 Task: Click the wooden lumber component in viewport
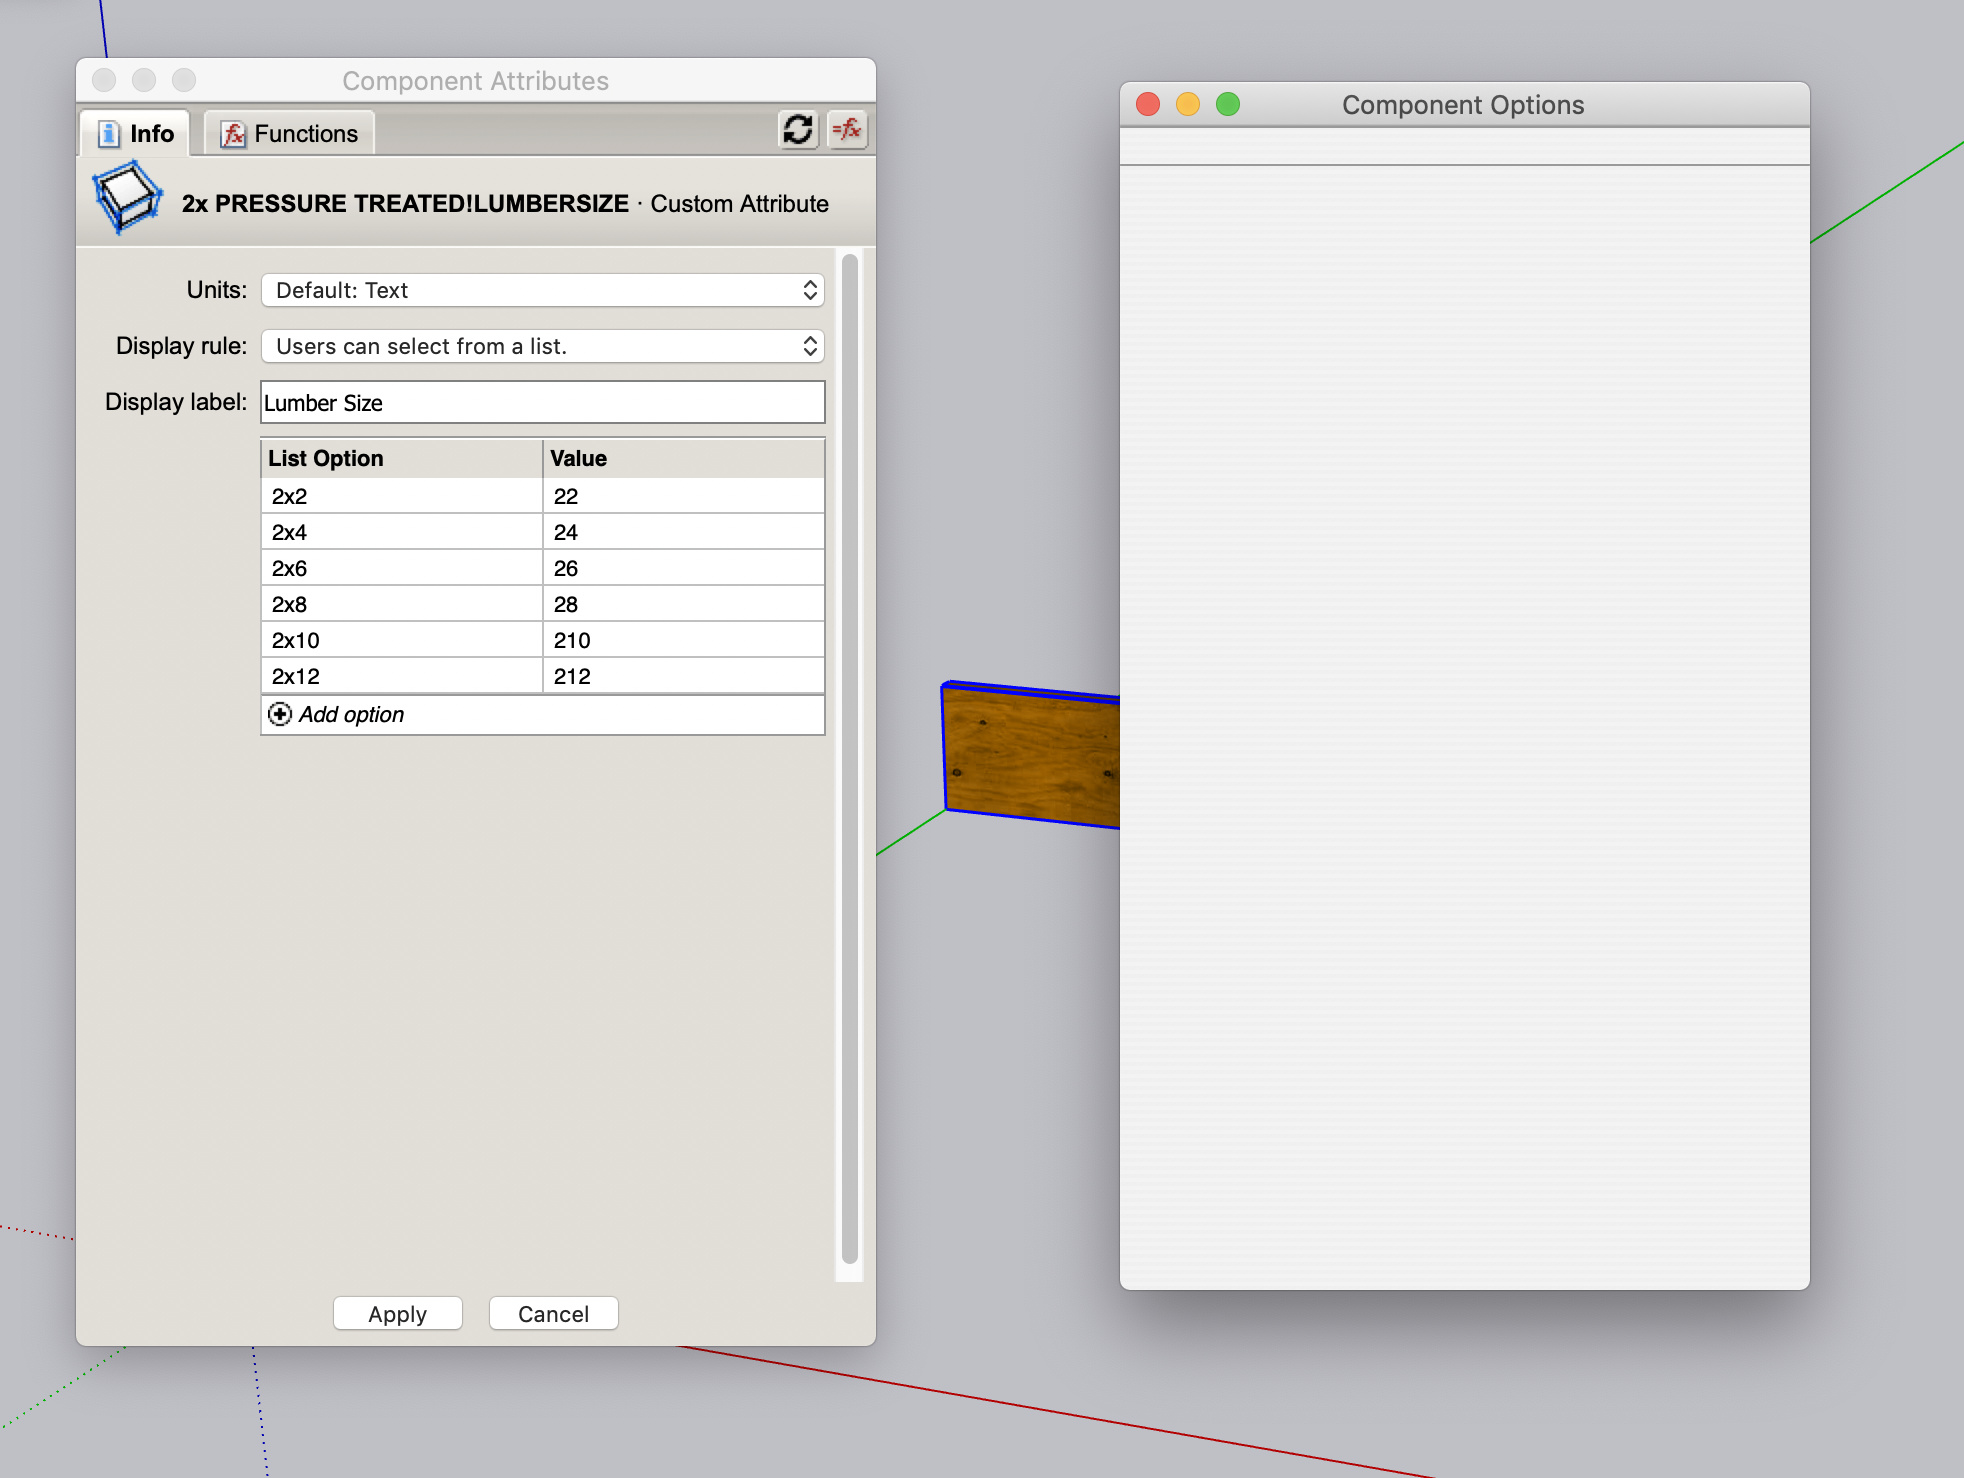point(1030,758)
